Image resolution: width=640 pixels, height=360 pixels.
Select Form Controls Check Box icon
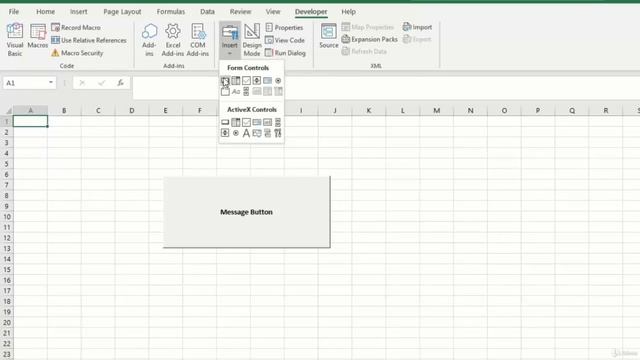click(x=246, y=81)
